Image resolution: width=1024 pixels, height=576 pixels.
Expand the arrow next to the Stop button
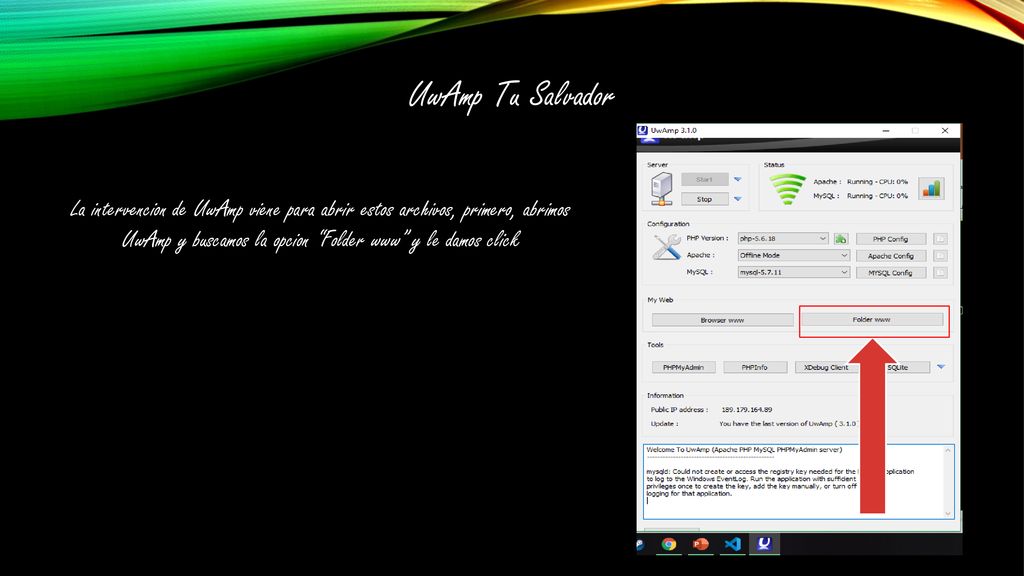[x=737, y=199]
